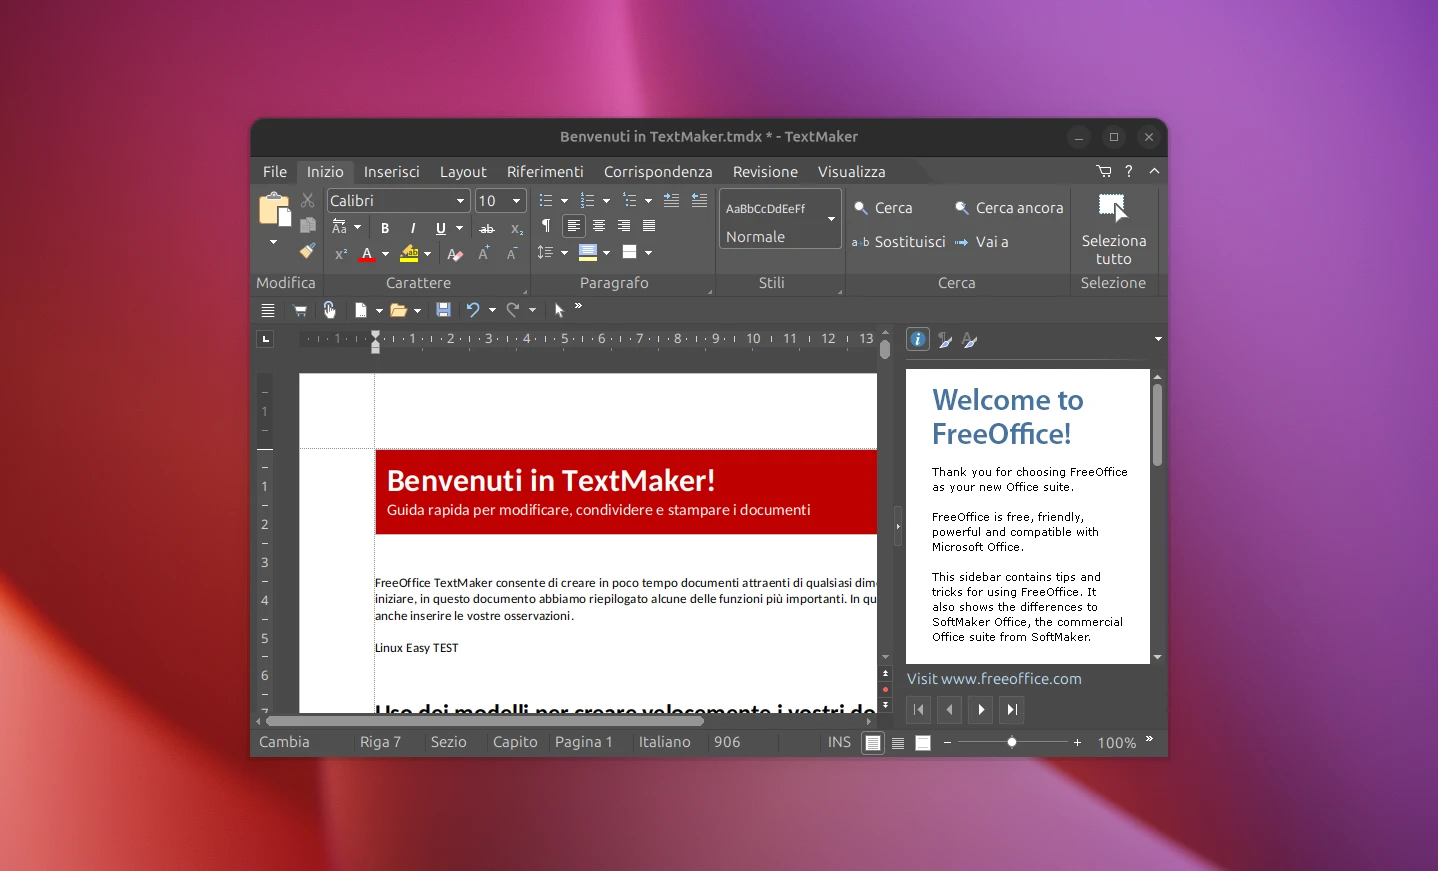1438x871 pixels.
Task: Select the subscript icon
Action: [x=517, y=228]
